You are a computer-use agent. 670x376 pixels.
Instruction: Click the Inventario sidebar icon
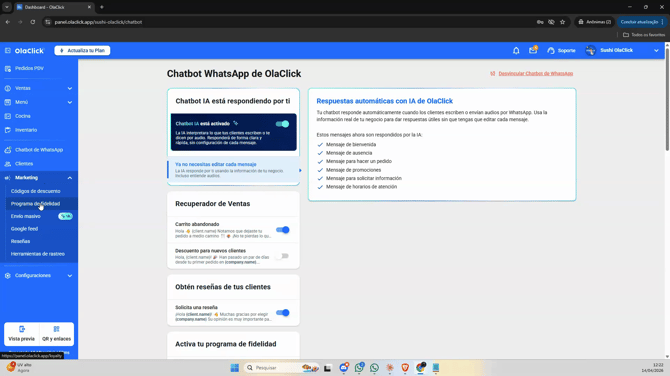tap(8, 130)
